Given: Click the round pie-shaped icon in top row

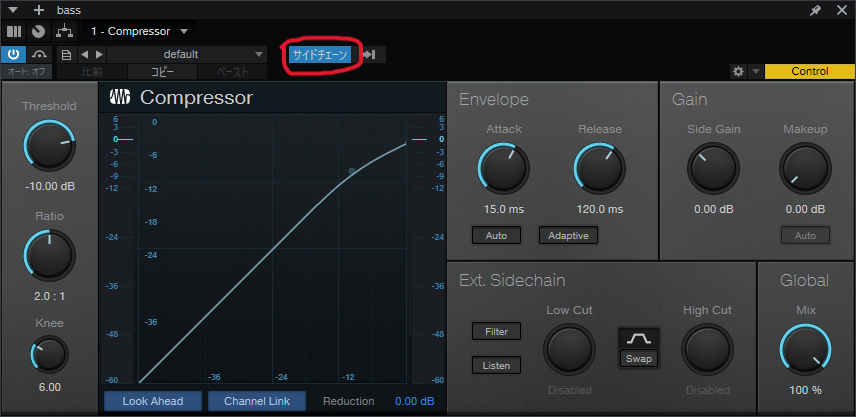Looking at the screenshot, I should pos(38,31).
